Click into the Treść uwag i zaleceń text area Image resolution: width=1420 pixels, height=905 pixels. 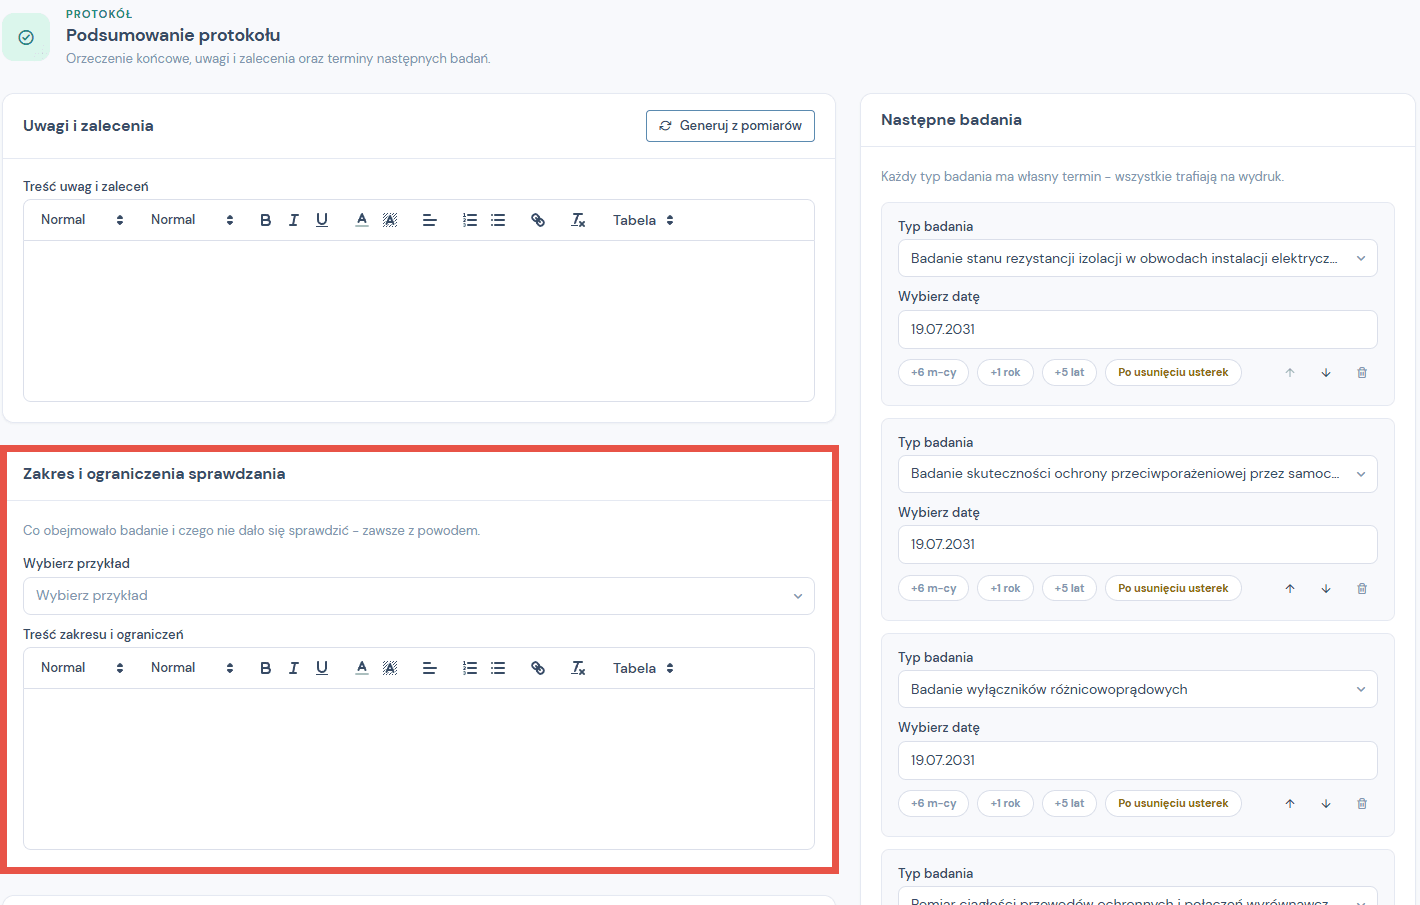(x=419, y=321)
